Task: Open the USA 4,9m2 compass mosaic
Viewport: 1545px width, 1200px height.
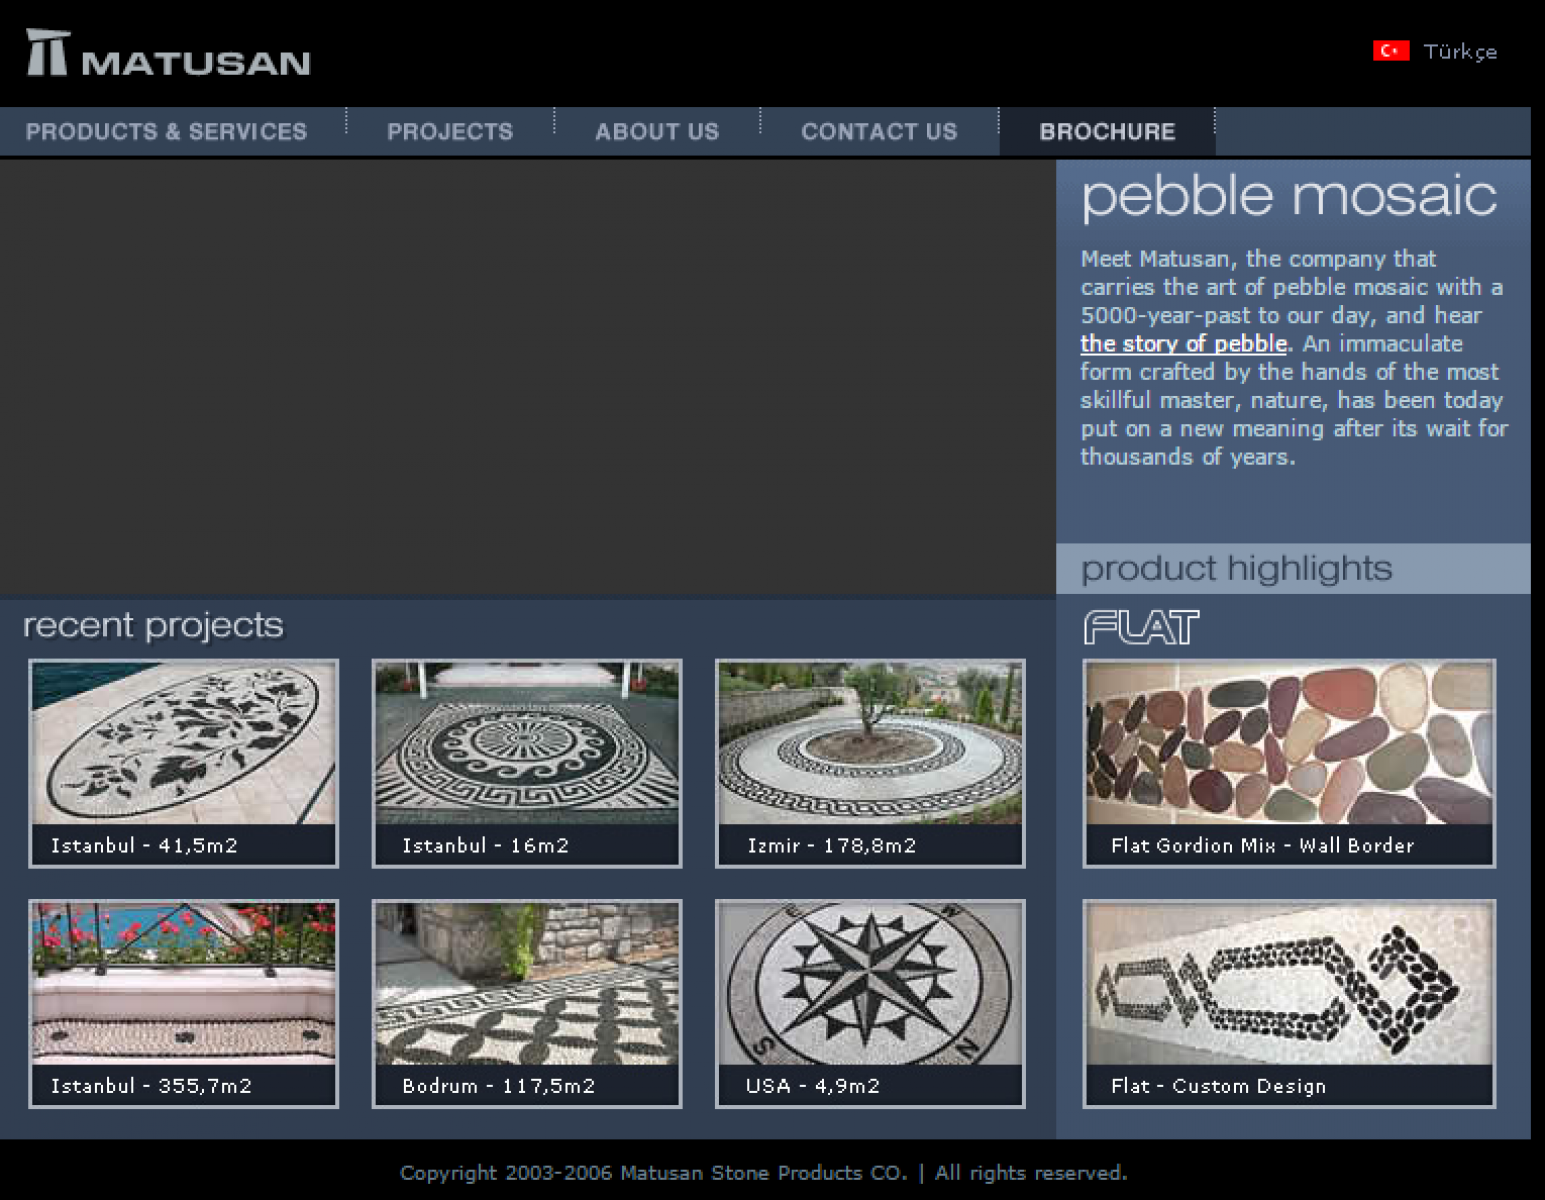Action: (x=870, y=984)
